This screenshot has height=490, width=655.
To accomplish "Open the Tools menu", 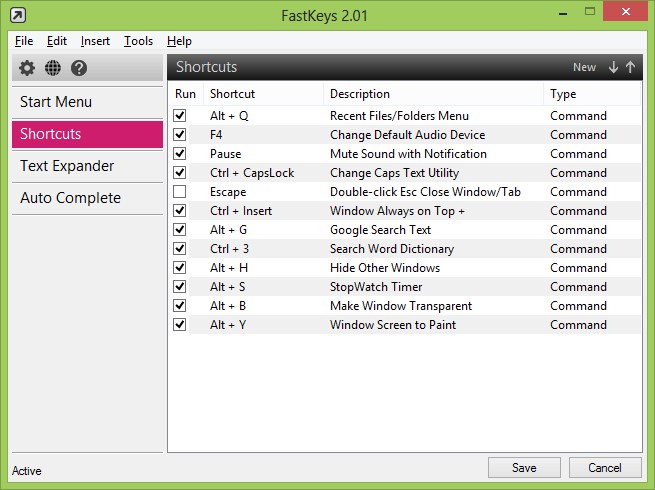I will coord(138,41).
